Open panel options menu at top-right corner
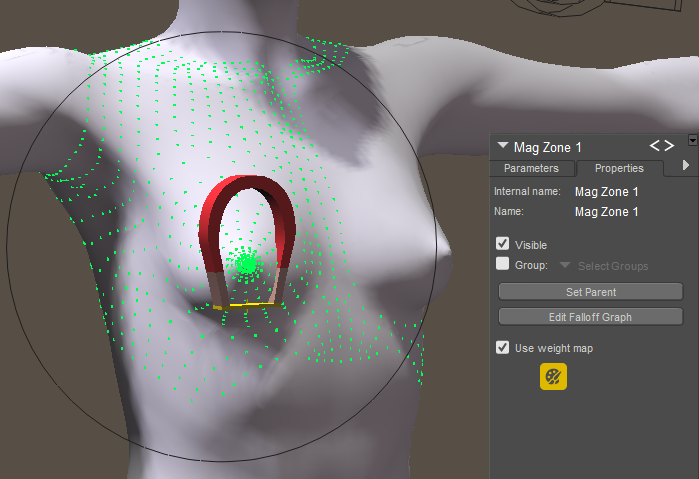 pyautogui.click(x=693, y=140)
